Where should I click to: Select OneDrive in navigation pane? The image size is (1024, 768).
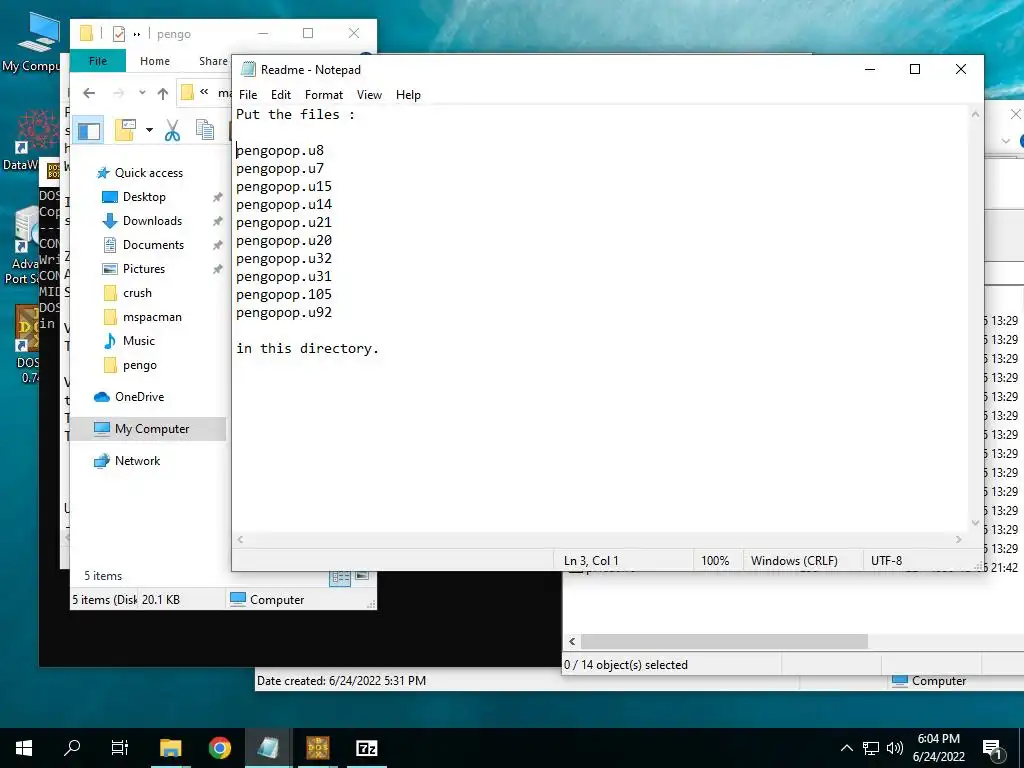pyautogui.click(x=139, y=397)
